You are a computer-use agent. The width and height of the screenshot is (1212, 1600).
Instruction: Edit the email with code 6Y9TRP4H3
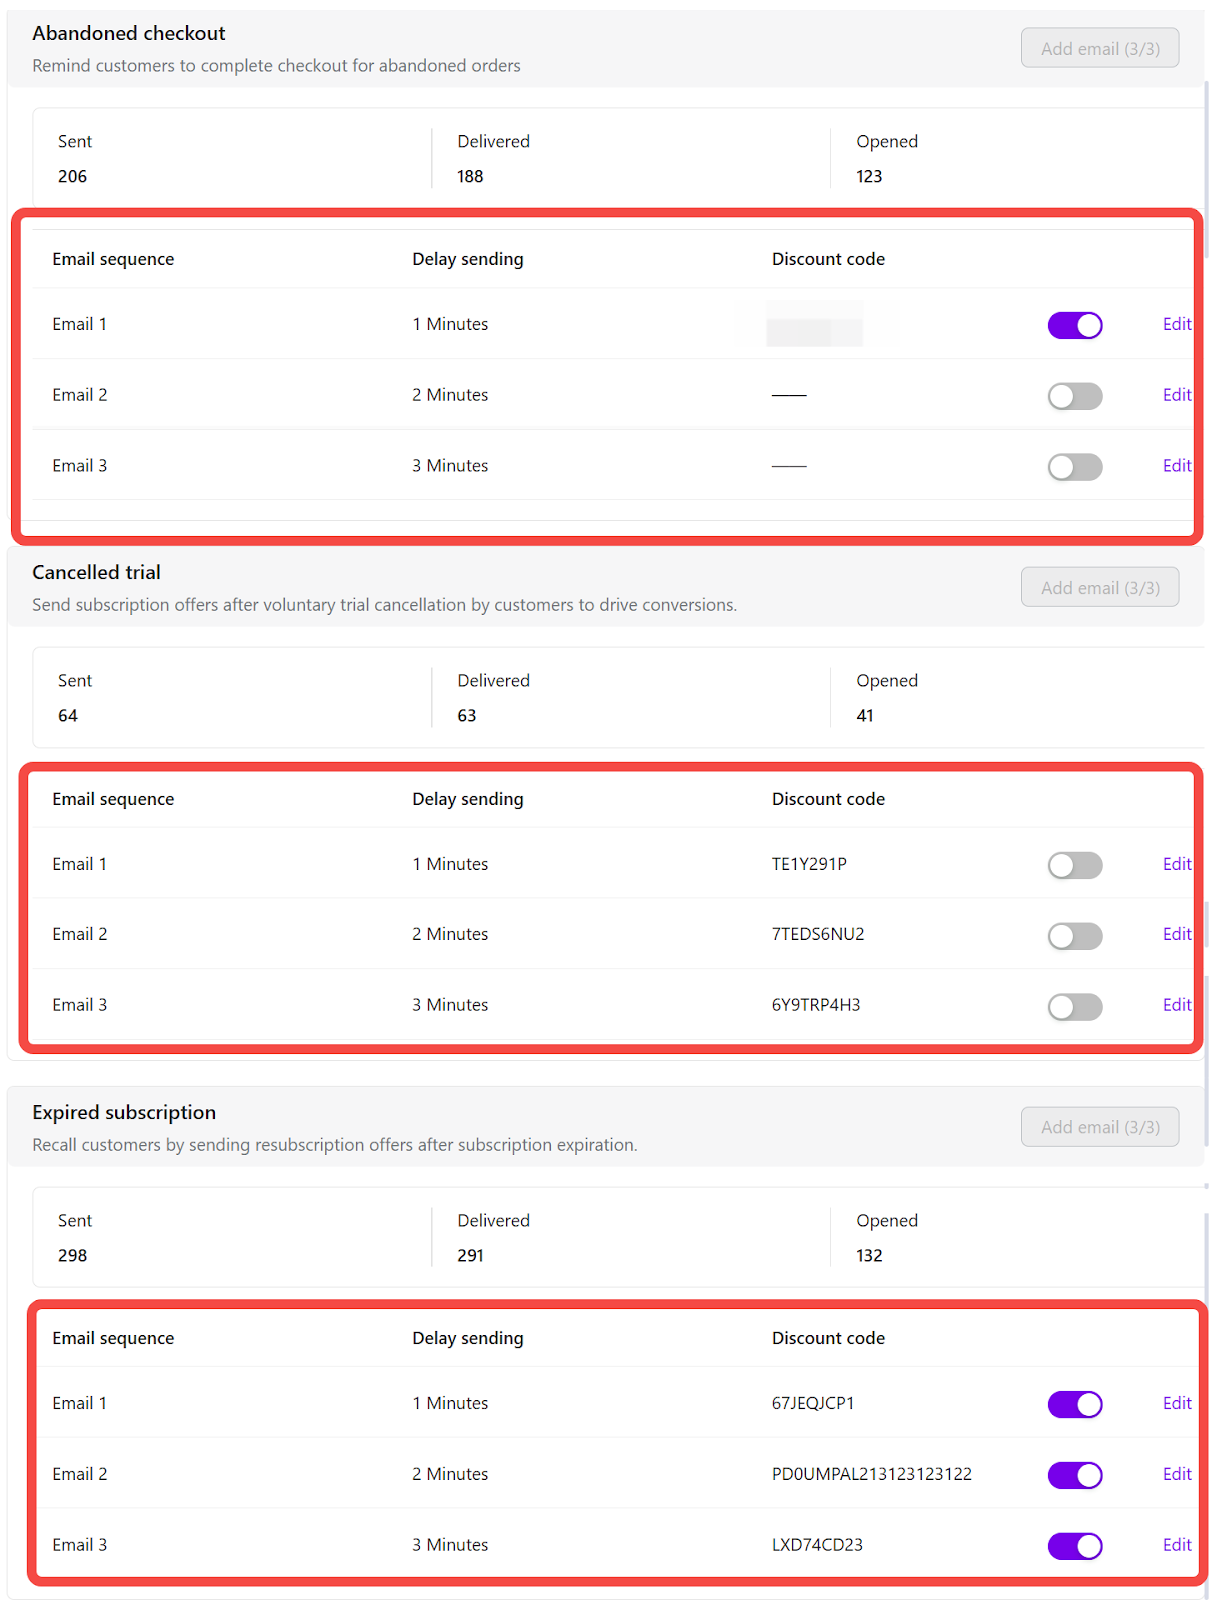click(1177, 1005)
